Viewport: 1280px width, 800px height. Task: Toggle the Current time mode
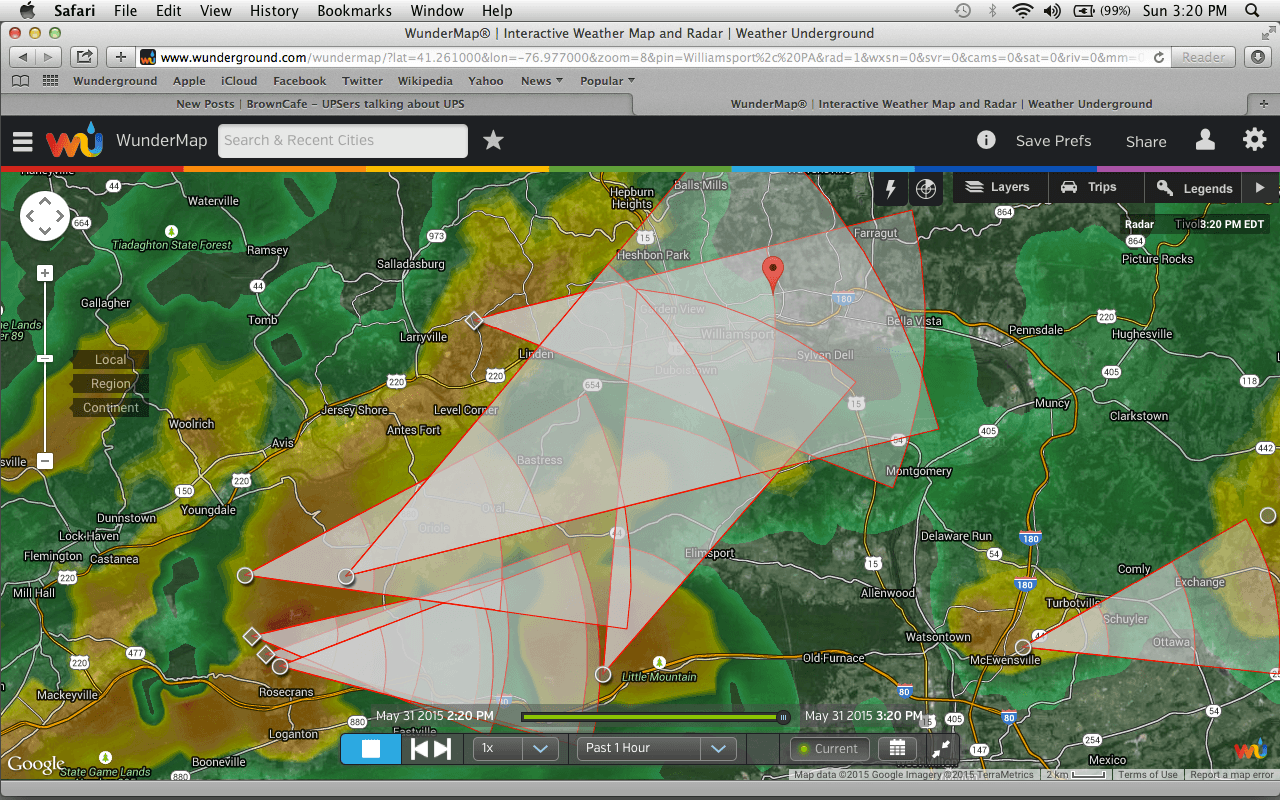click(x=829, y=748)
